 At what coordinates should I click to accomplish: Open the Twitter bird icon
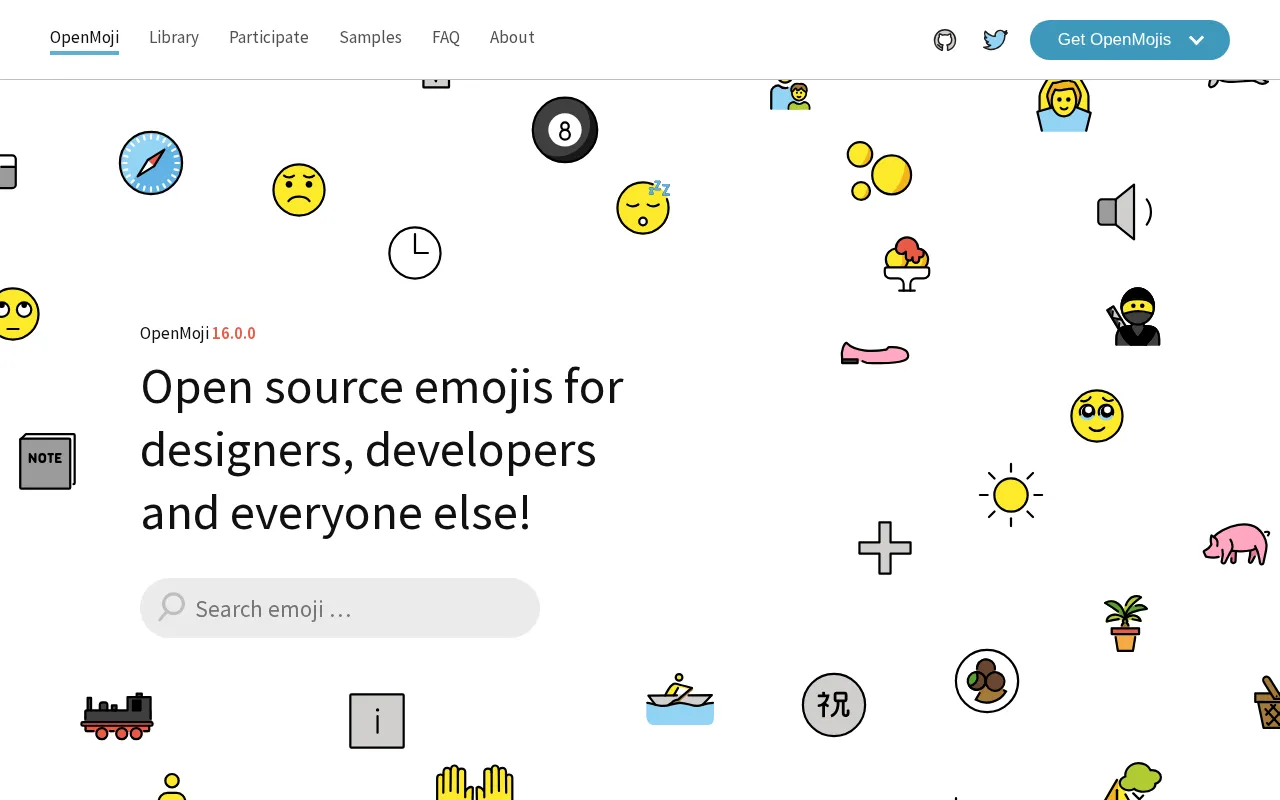click(x=995, y=40)
